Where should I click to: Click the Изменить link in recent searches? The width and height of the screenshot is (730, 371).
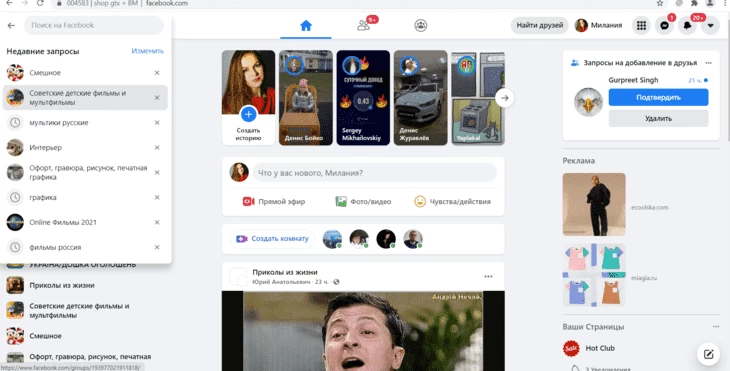(x=148, y=51)
